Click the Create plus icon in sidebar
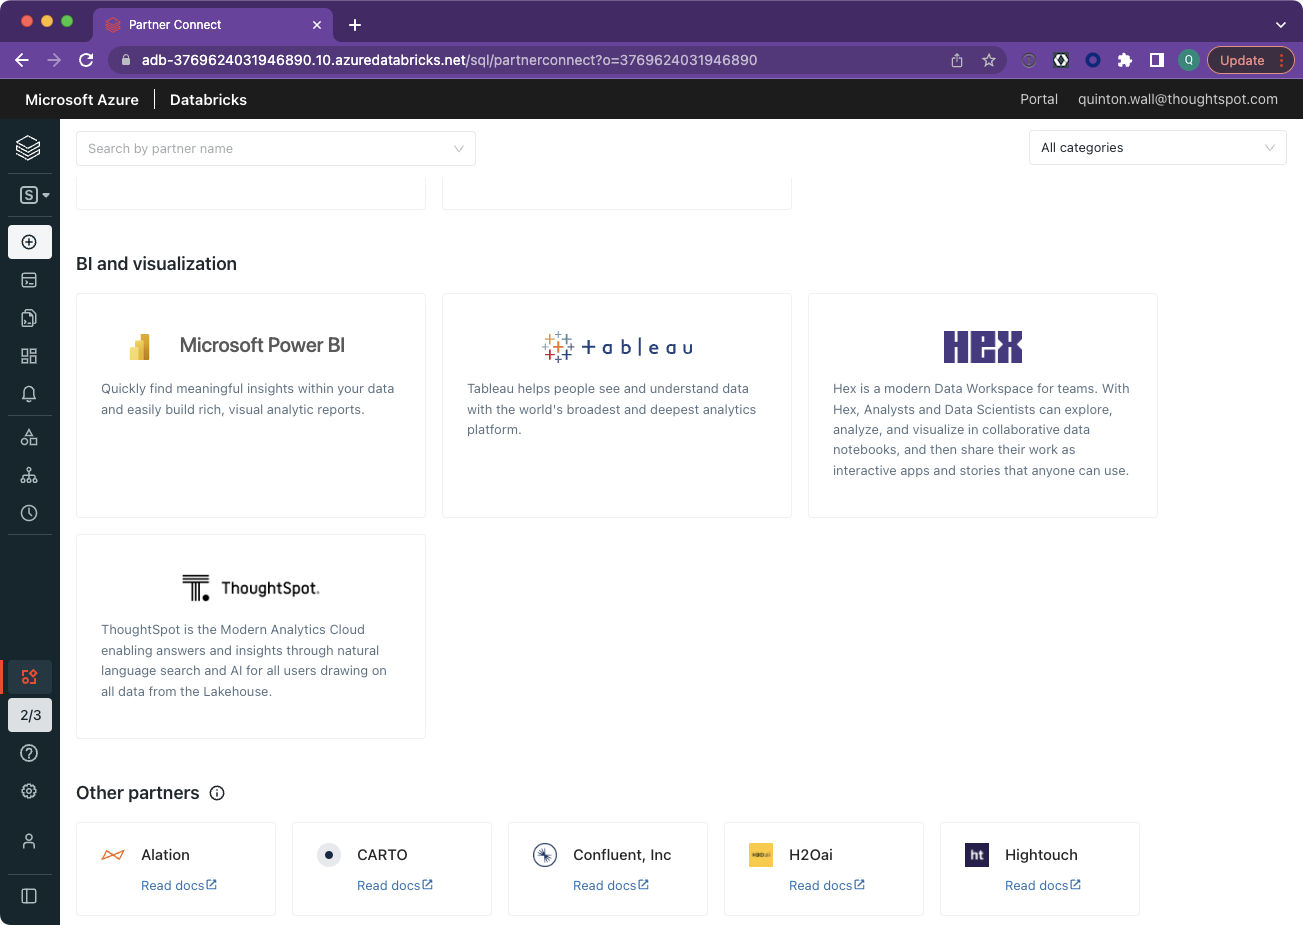 [29, 242]
